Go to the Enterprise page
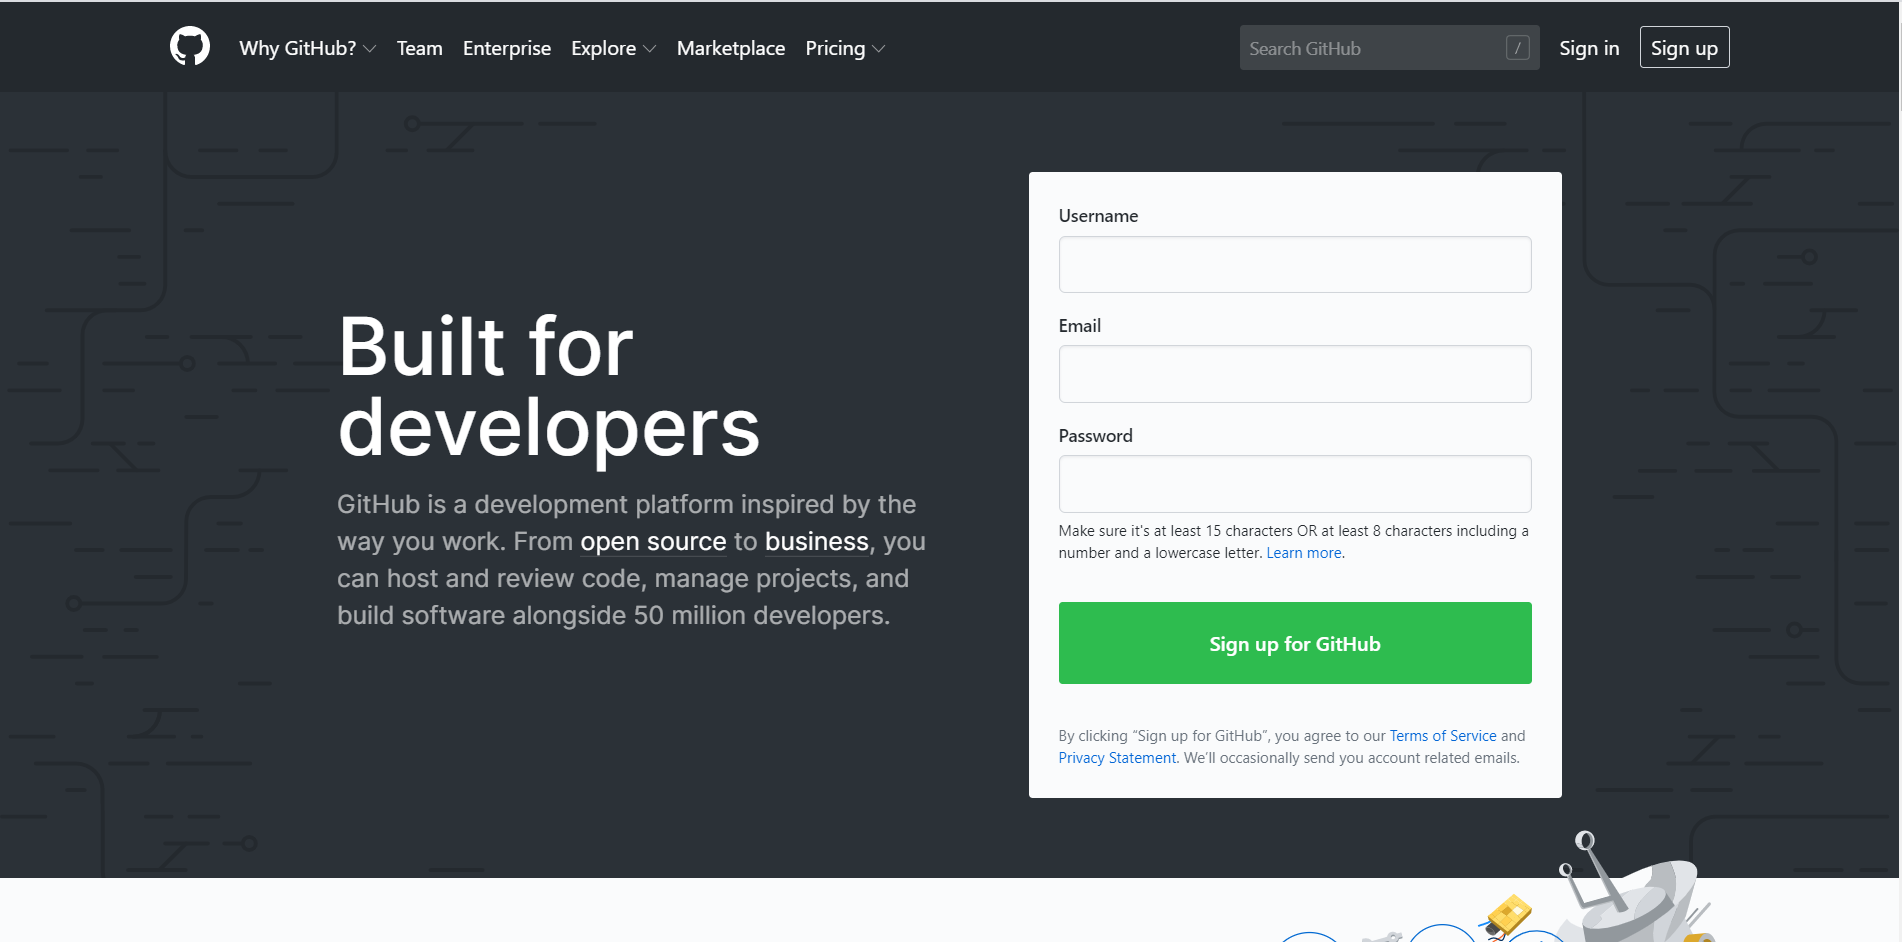This screenshot has height=942, width=1902. 507,48
